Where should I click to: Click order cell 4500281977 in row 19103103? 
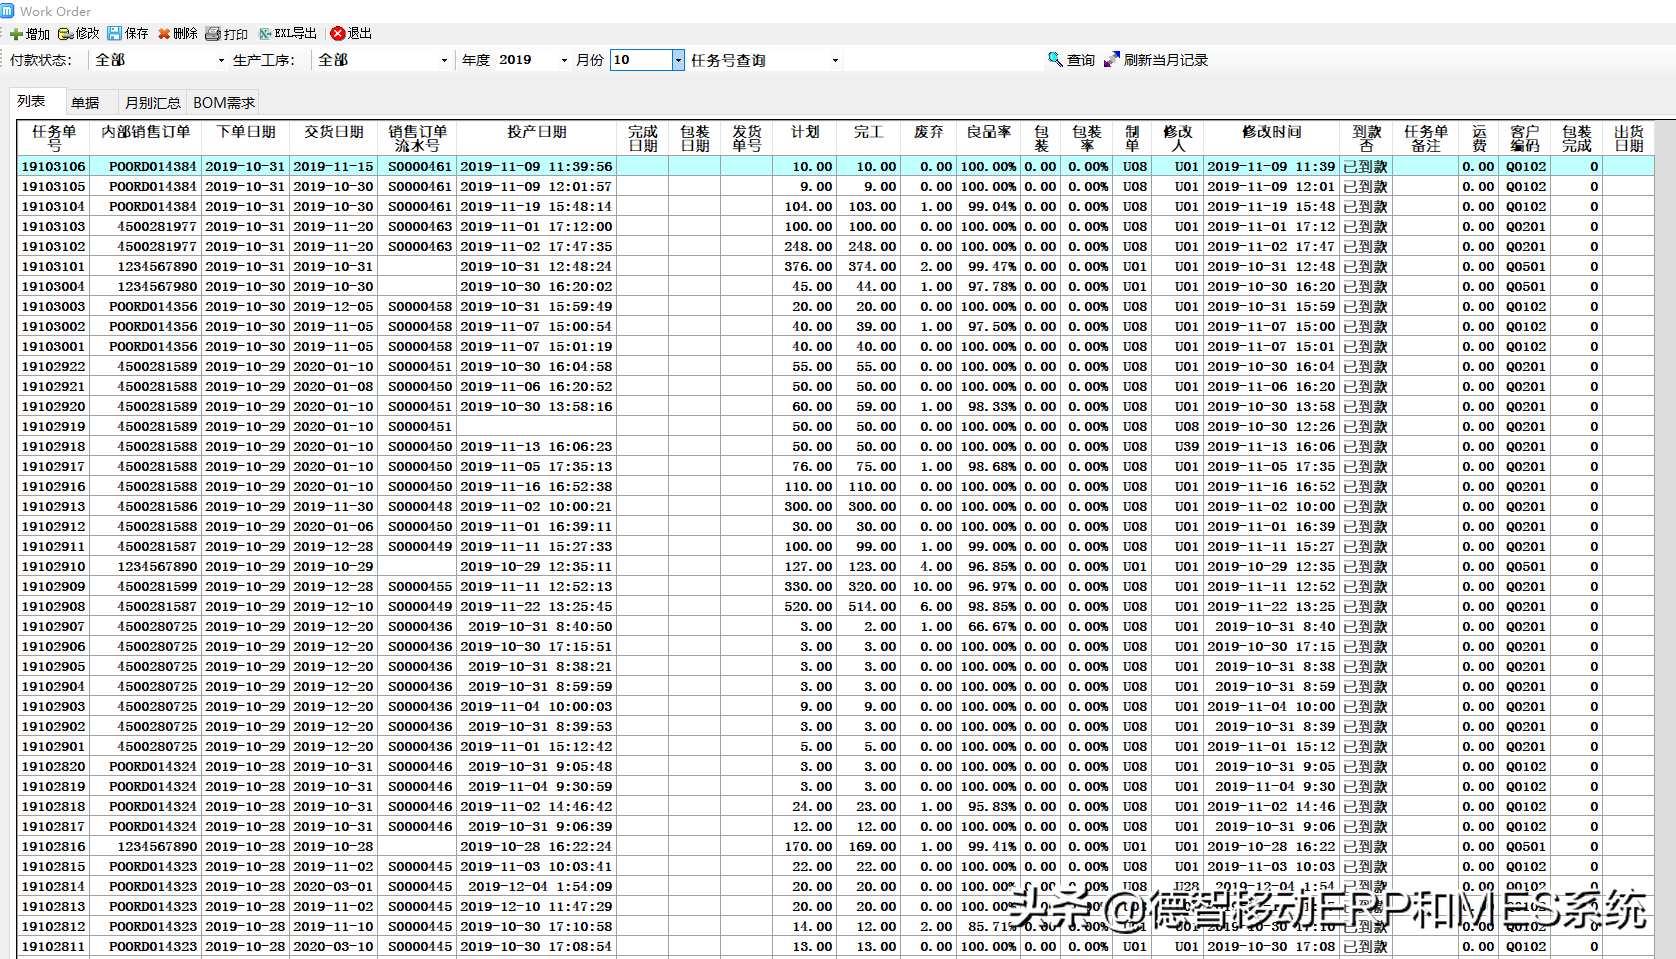(145, 226)
